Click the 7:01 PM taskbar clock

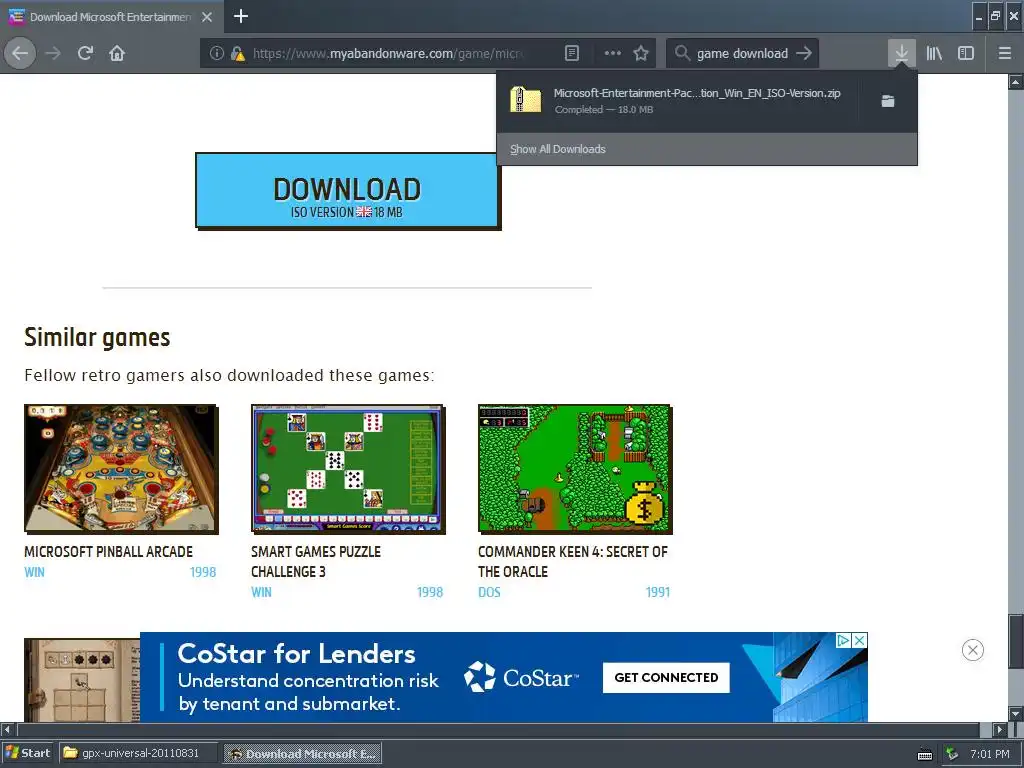click(x=990, y=754)
